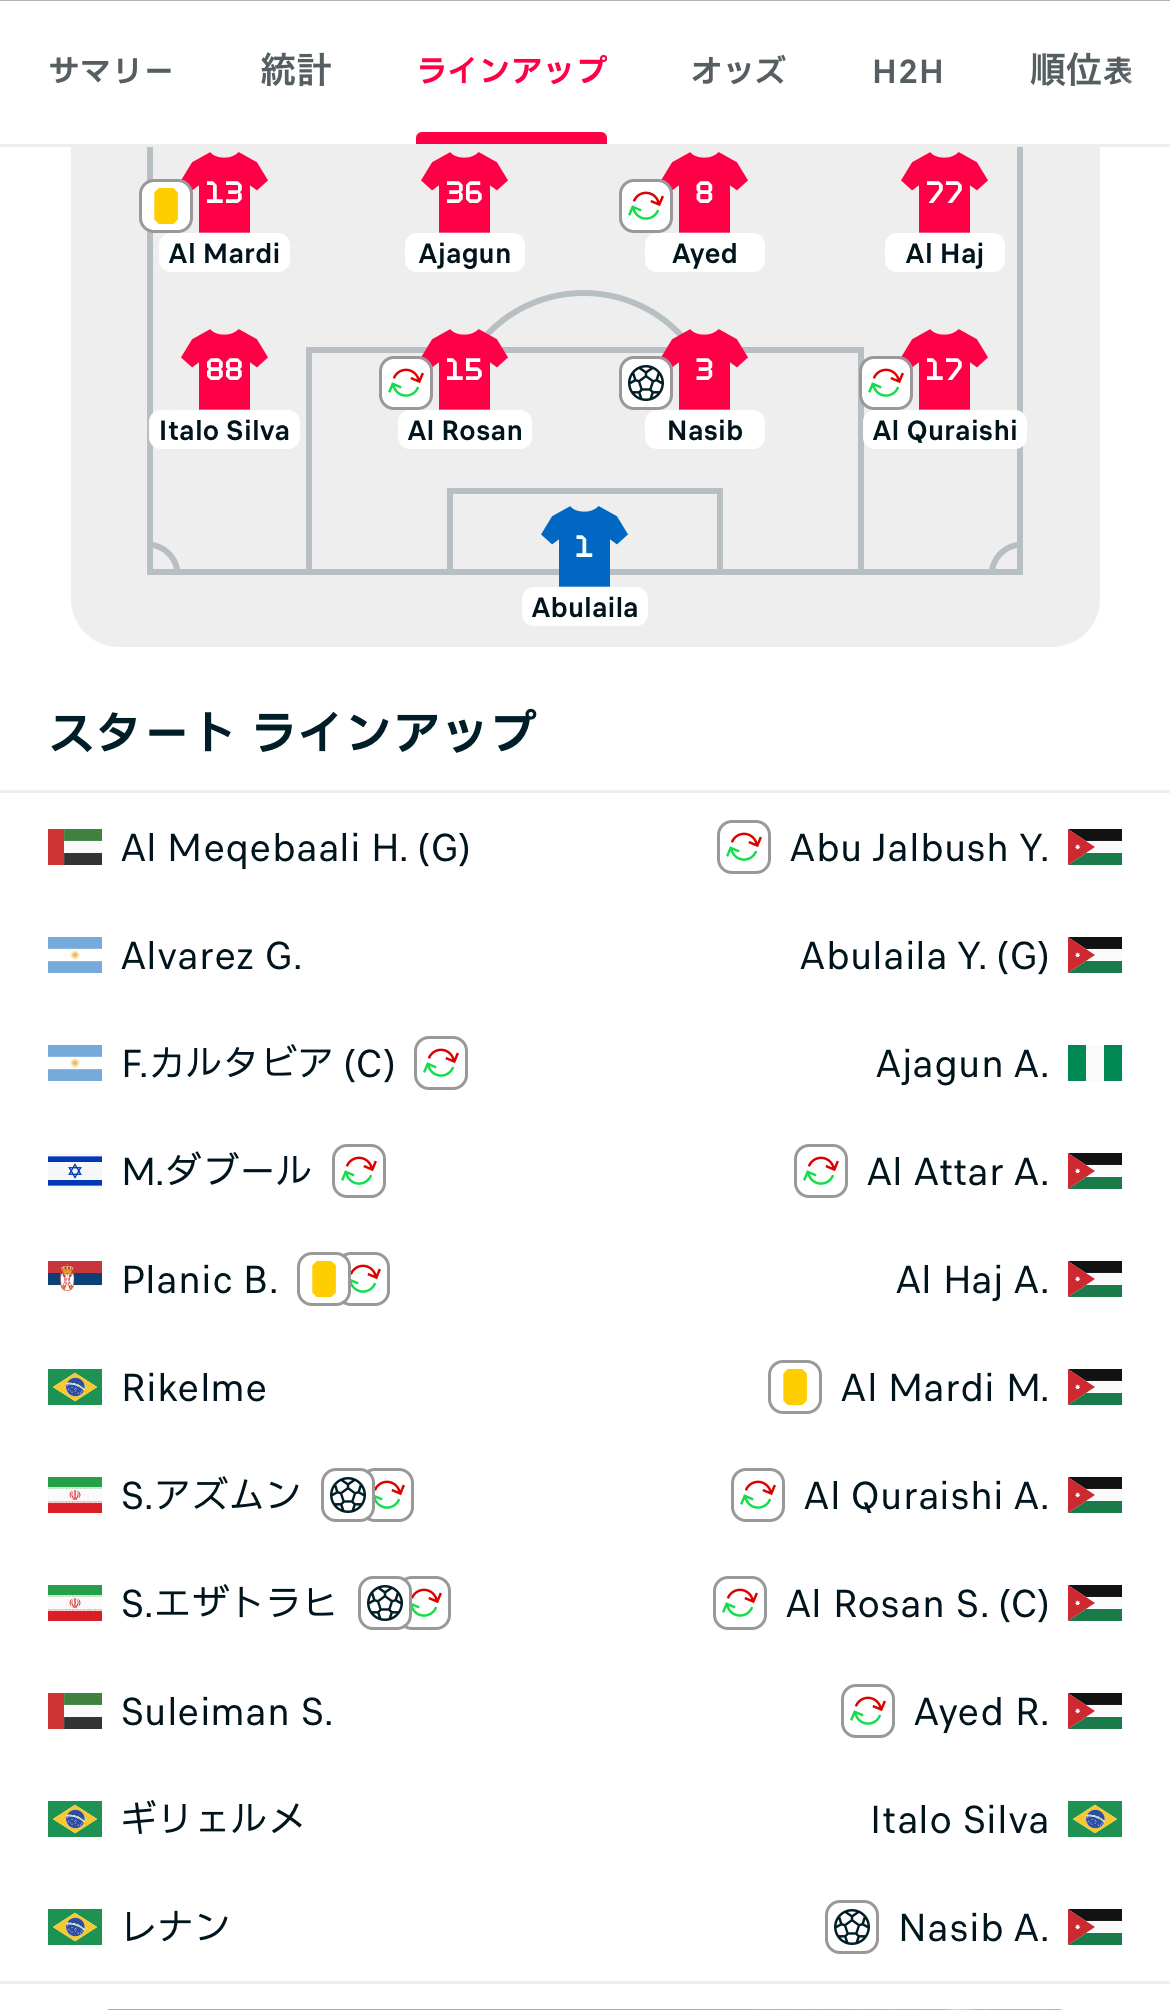
Task: Click substitution icon next to Abu Jalbush Y.
Action: (x=744, y=847)
